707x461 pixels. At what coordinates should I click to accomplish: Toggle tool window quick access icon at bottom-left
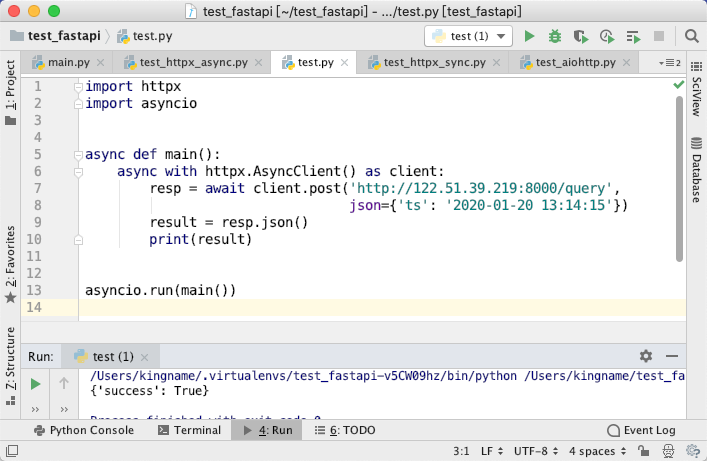coord(12,451)
